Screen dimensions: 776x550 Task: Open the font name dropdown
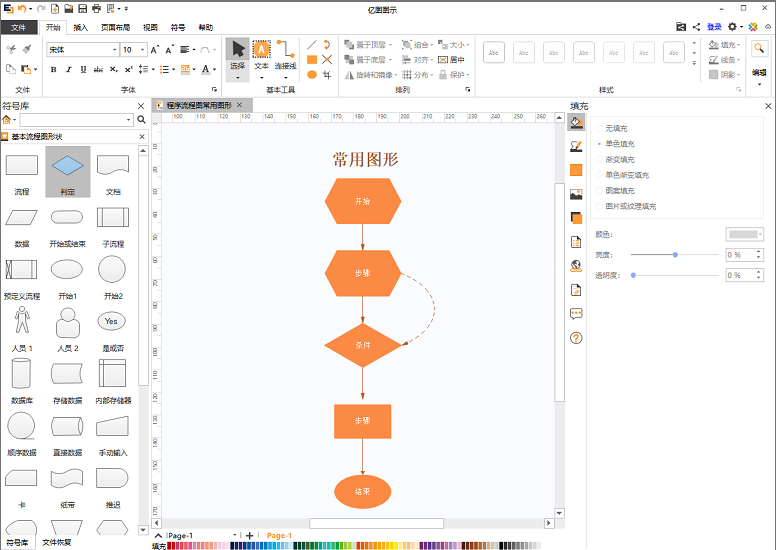pyautogui.click(x=114, y=50)
